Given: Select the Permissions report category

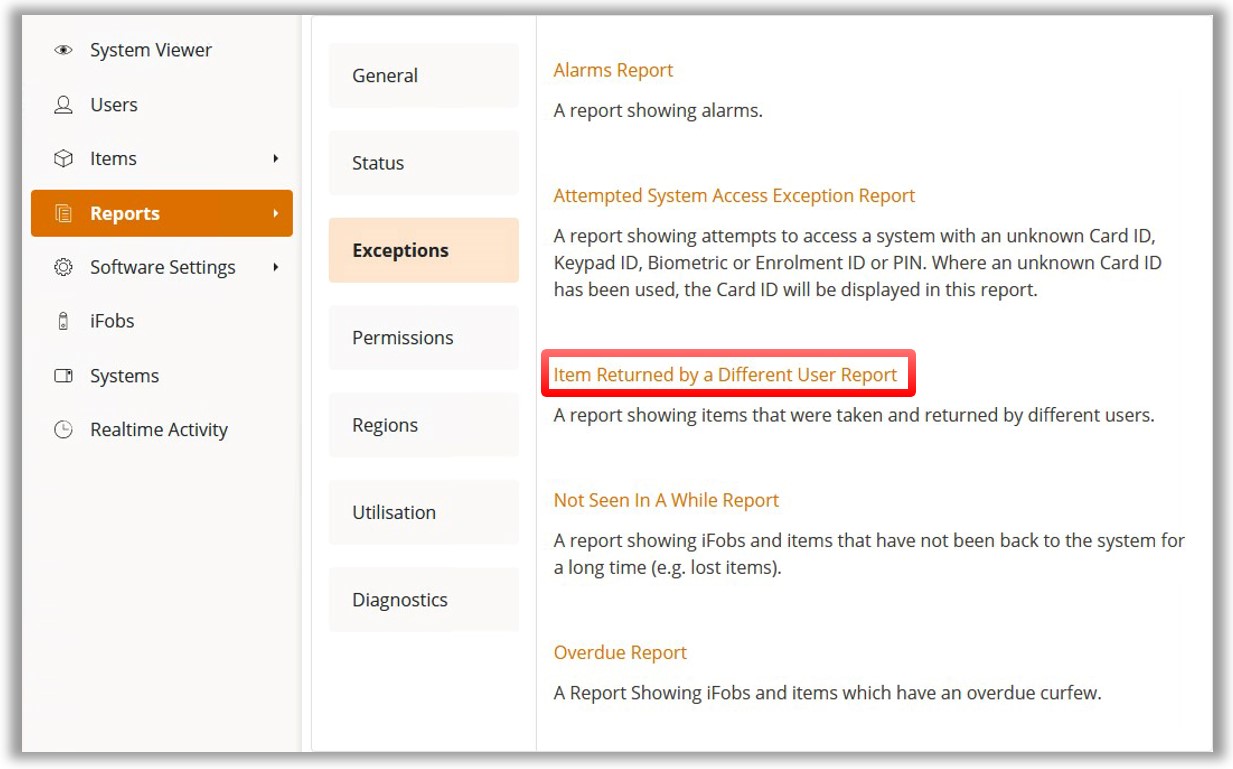Looking at the screenshot, I should 423,338.
